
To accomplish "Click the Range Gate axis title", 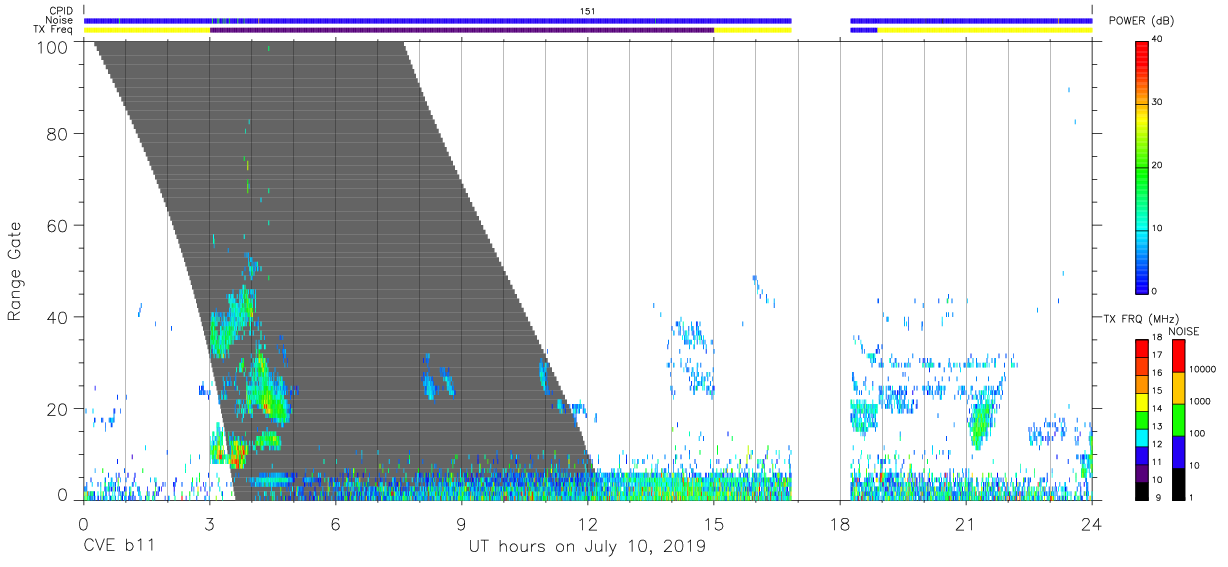I will [x=15, y=272].
